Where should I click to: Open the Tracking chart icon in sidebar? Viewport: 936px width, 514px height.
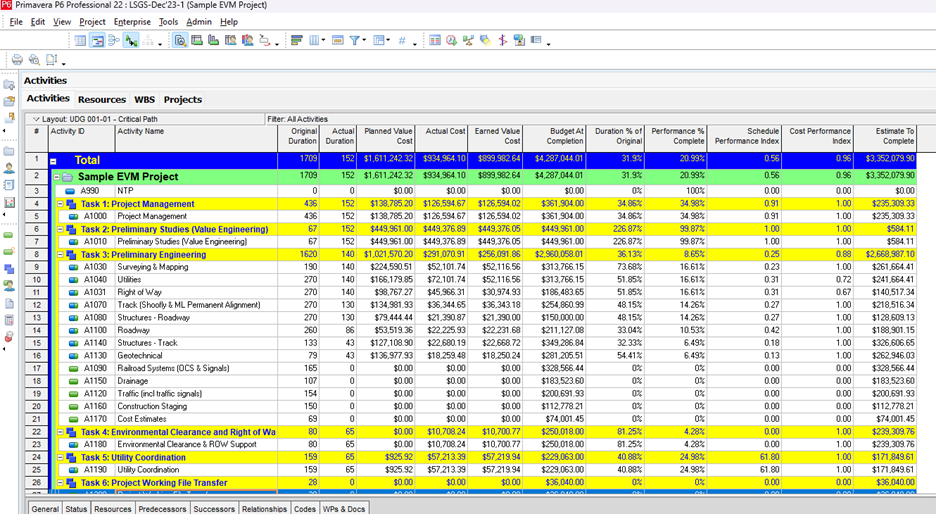point(9,202)
